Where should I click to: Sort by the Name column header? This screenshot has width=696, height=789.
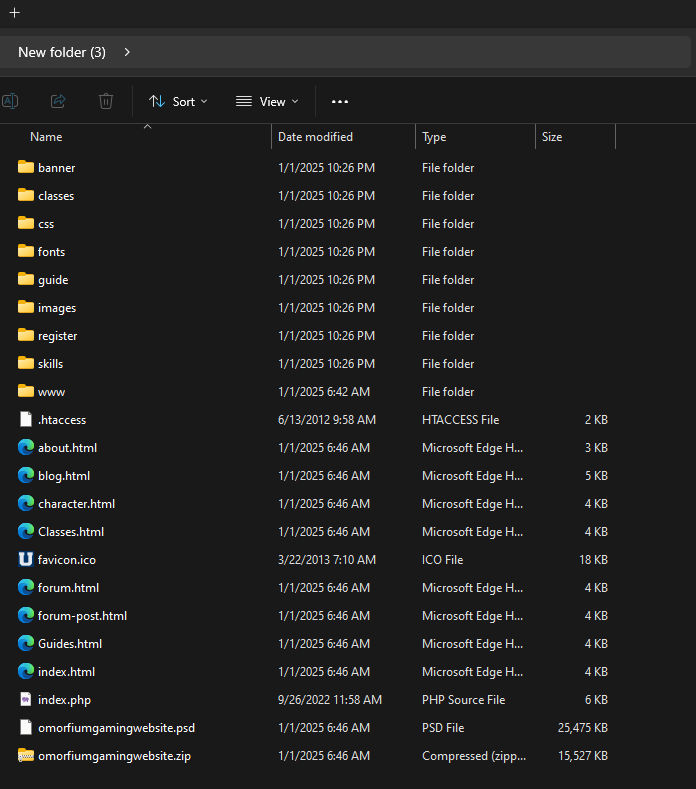tap(46, 137)
